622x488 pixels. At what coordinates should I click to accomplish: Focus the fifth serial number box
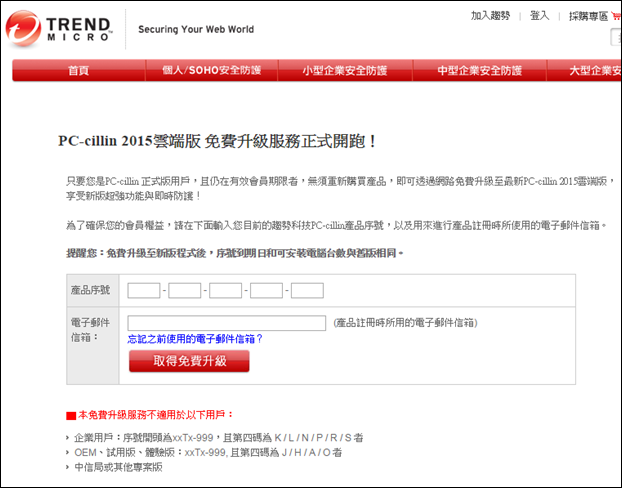[x=307, y=290]
